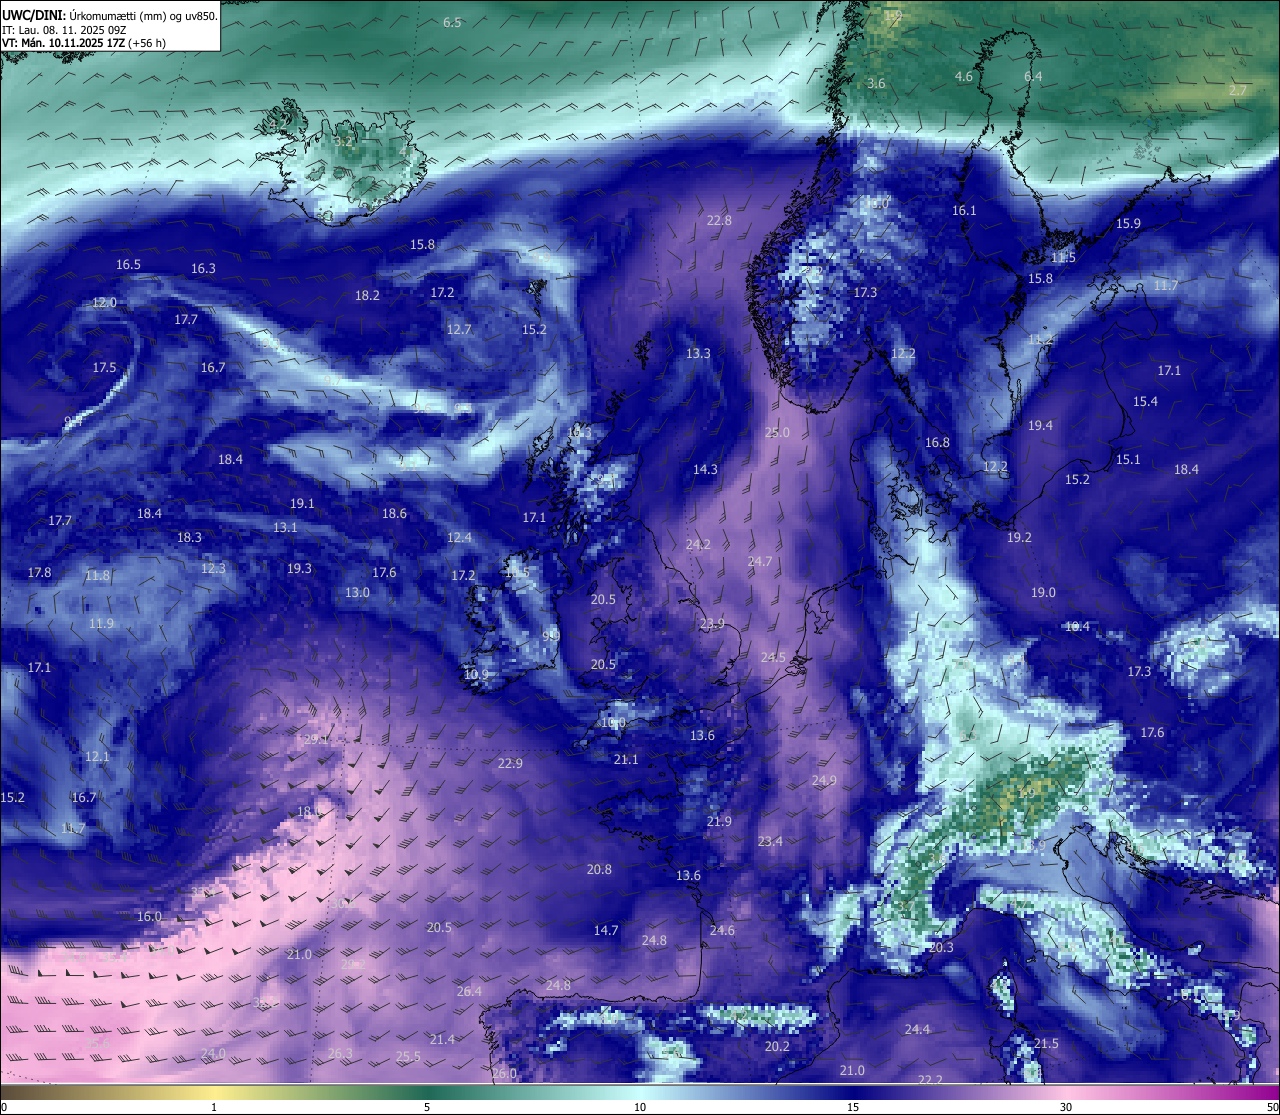The height and width of the screenshot is (1115, 1280).
Task: Click the map value 23.9
Action: point(712,623)
